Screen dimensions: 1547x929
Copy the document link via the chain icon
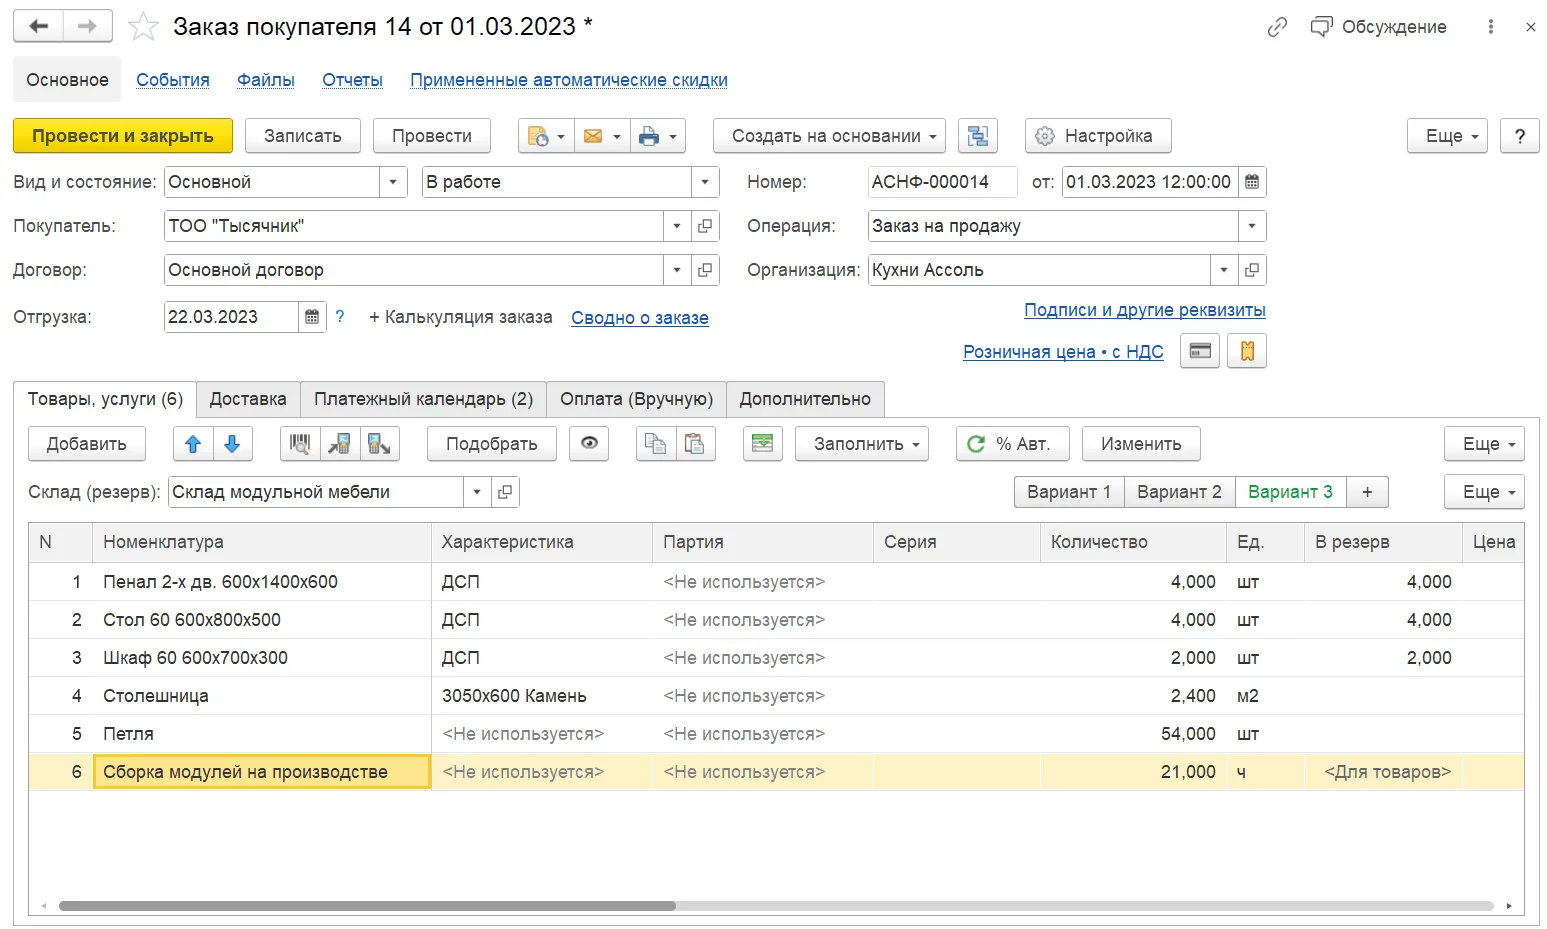point(1277,27)
